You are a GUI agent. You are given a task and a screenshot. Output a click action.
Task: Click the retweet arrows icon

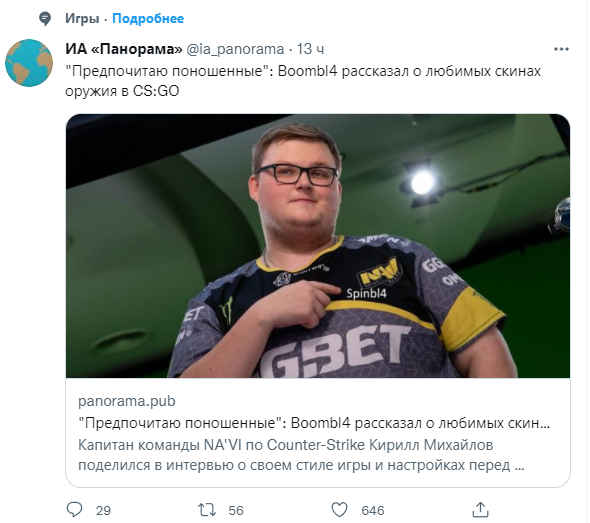click(x=207, y=510)
